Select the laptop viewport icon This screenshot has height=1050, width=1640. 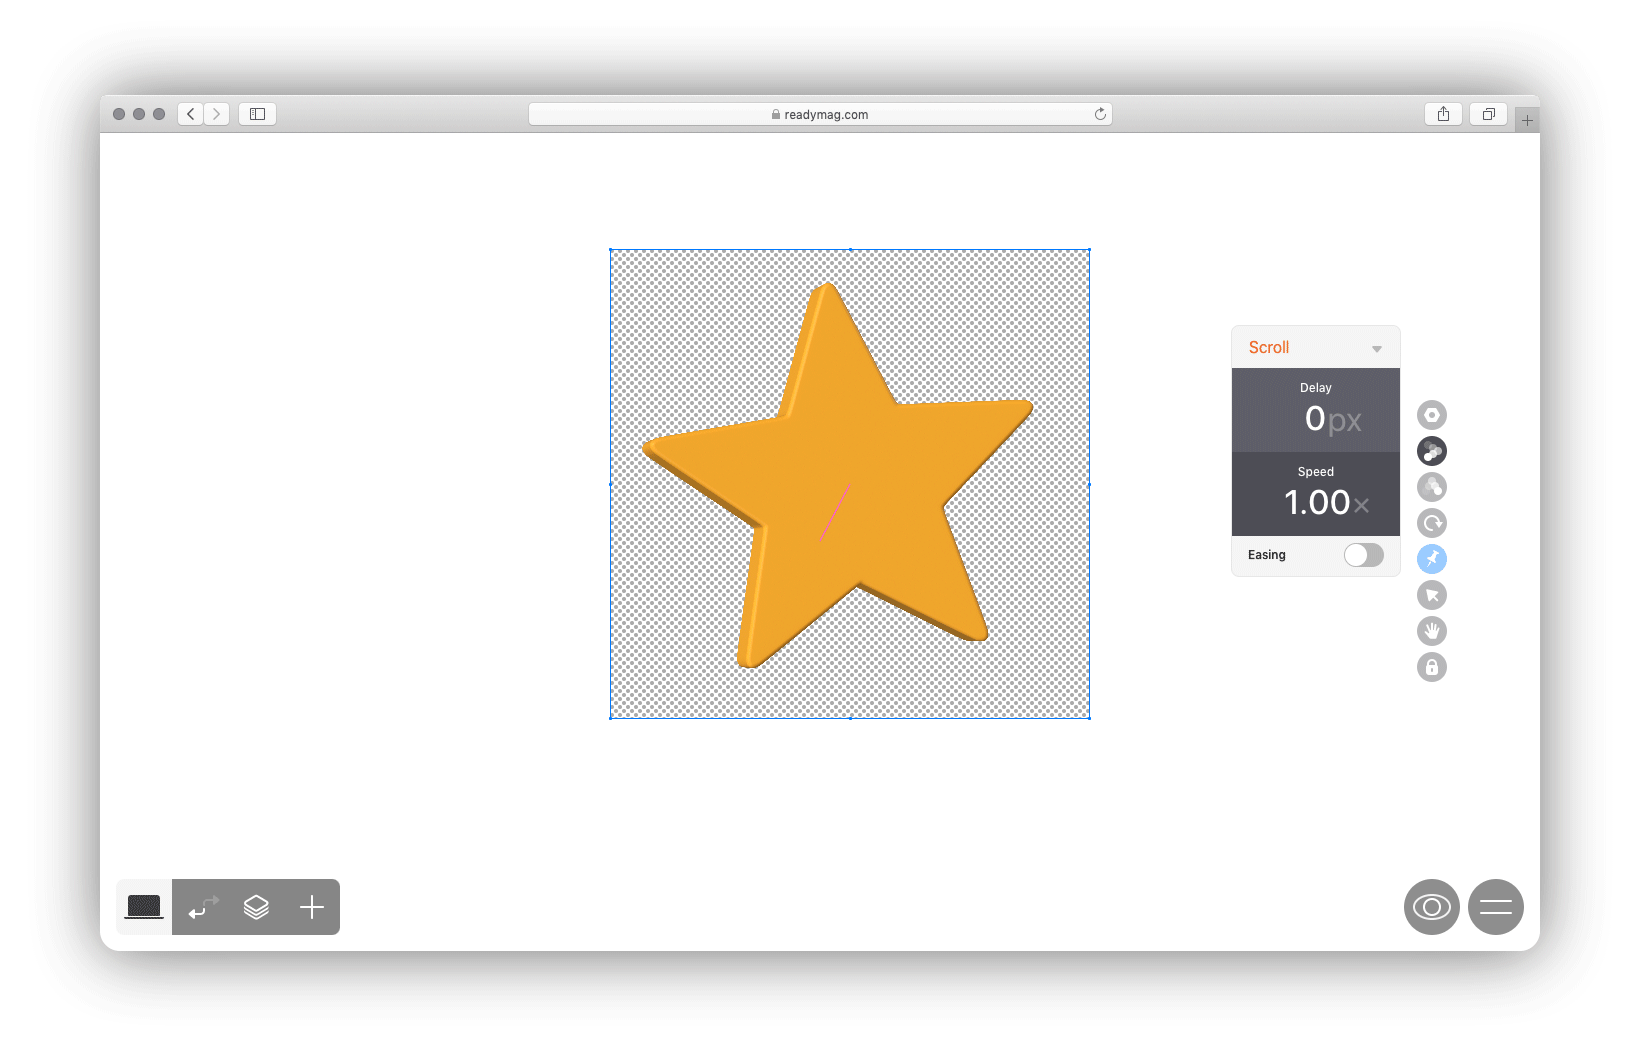(x=144, y=907)
